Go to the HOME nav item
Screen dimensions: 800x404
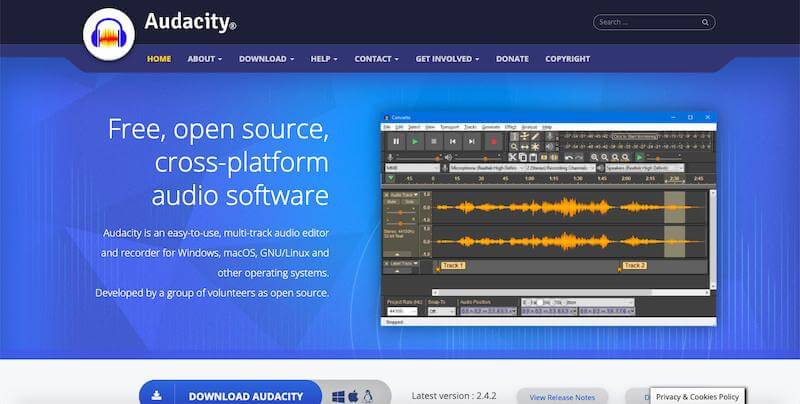pyautogui.click(x=159, y=59)
